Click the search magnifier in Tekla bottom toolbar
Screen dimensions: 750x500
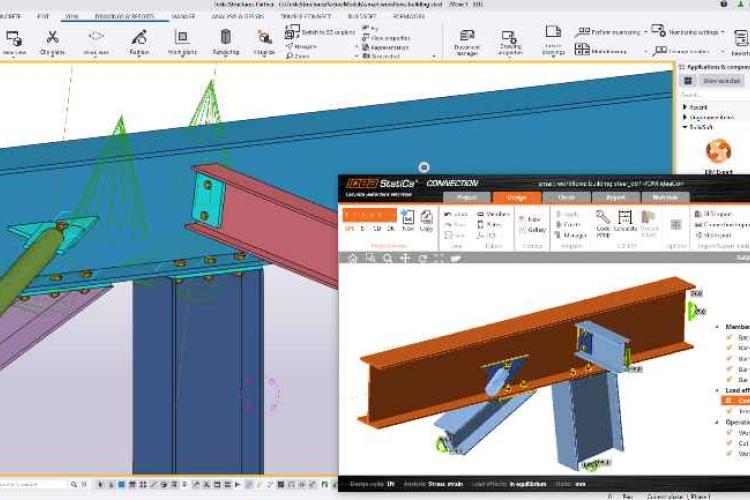(x=74, y=485)
